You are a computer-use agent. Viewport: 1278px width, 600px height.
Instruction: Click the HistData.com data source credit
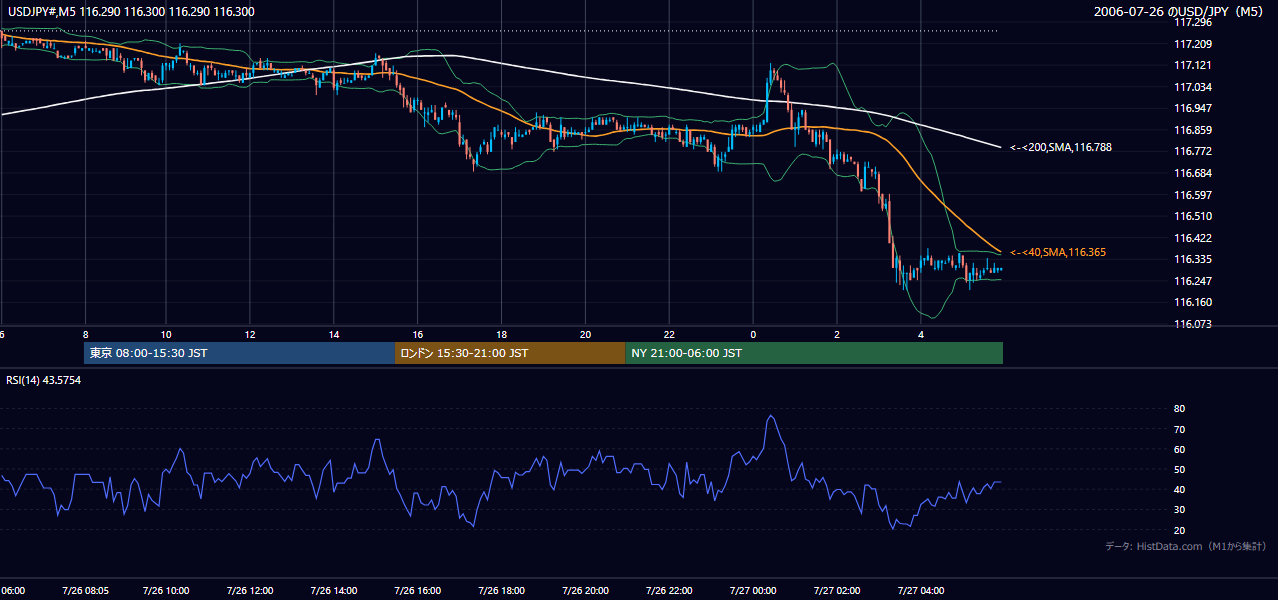coord(1185,546)
